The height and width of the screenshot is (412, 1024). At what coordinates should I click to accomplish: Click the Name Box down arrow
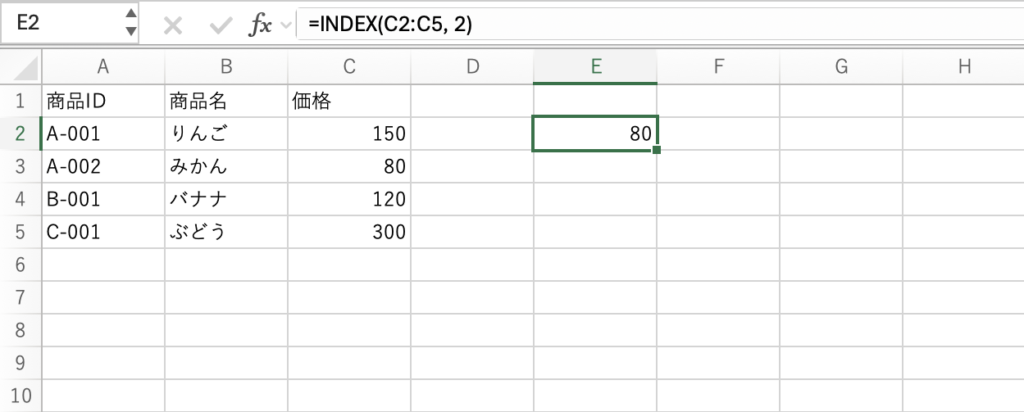(x=130, y=33)
